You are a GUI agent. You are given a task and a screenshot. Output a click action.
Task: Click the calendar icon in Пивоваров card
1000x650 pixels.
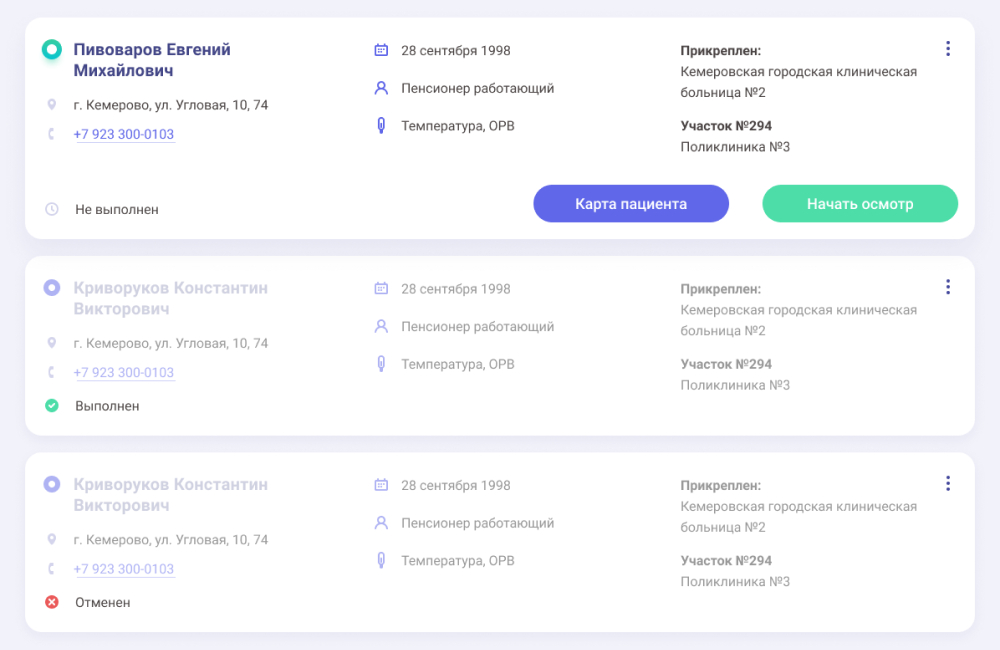tap(381, 50)
